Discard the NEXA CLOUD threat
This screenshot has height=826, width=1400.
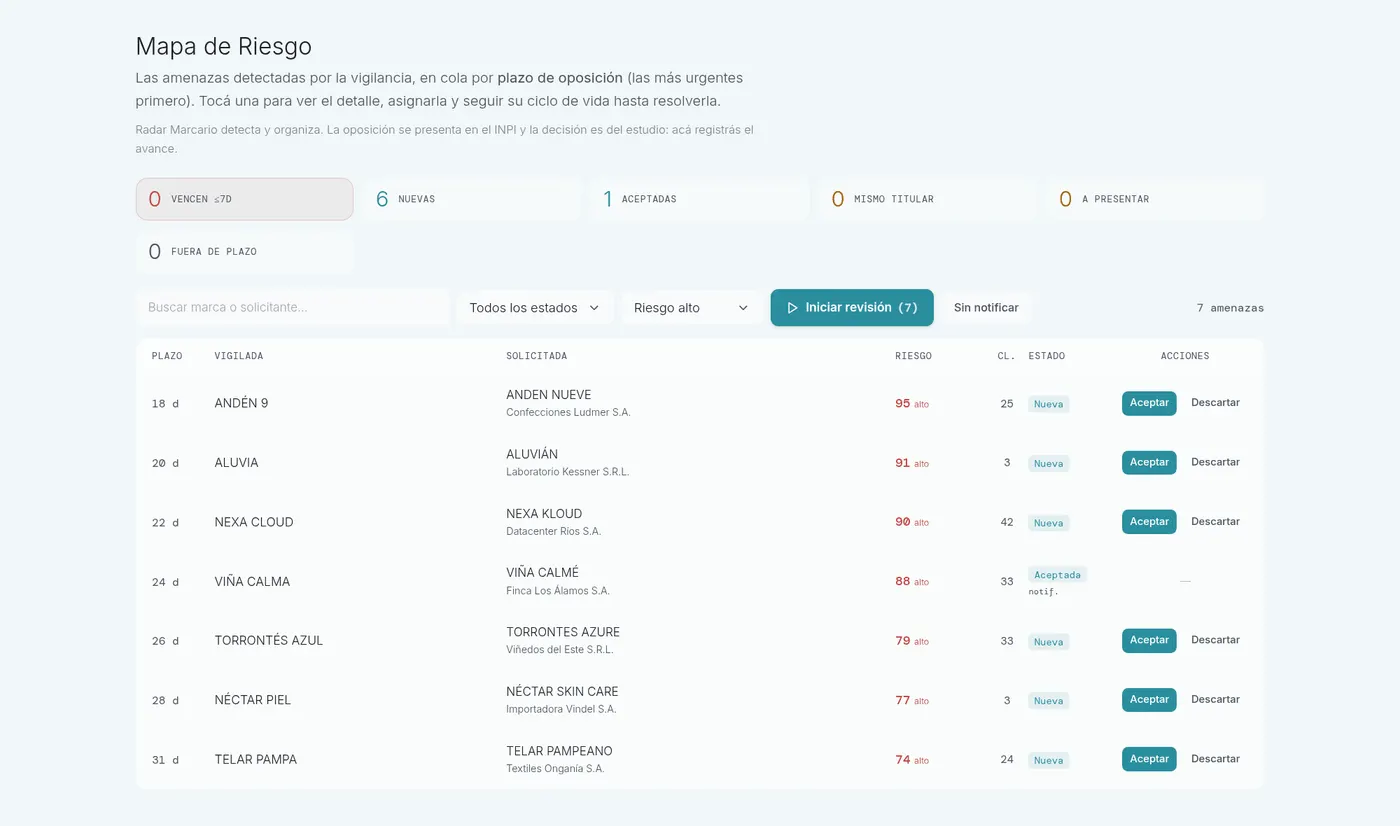tap(1215, 522)
